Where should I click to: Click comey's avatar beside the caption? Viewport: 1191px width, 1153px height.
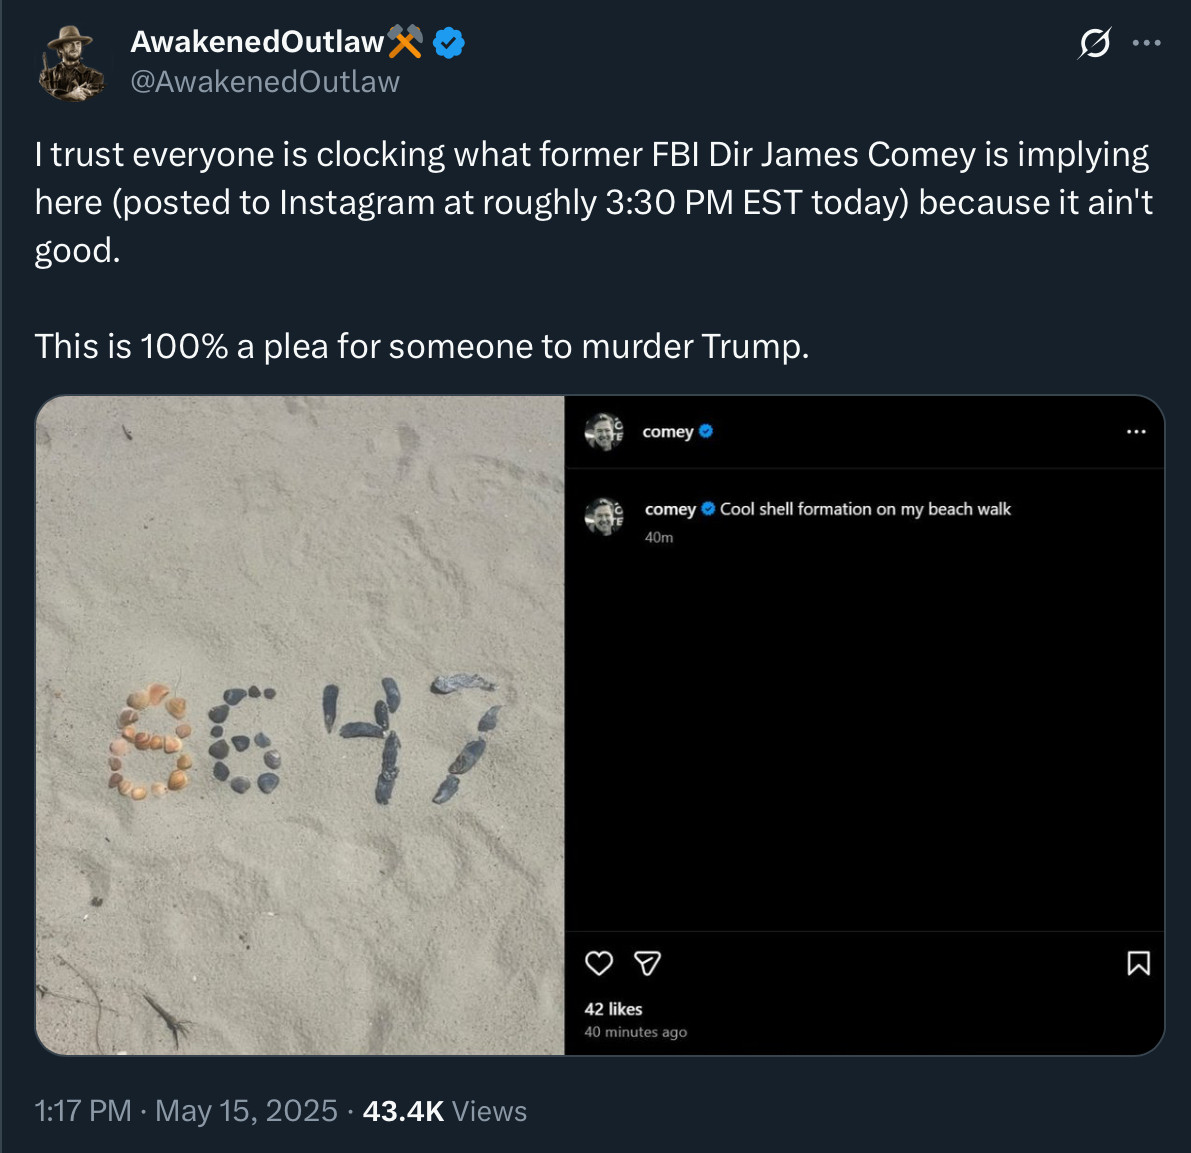tap(604, 516)
